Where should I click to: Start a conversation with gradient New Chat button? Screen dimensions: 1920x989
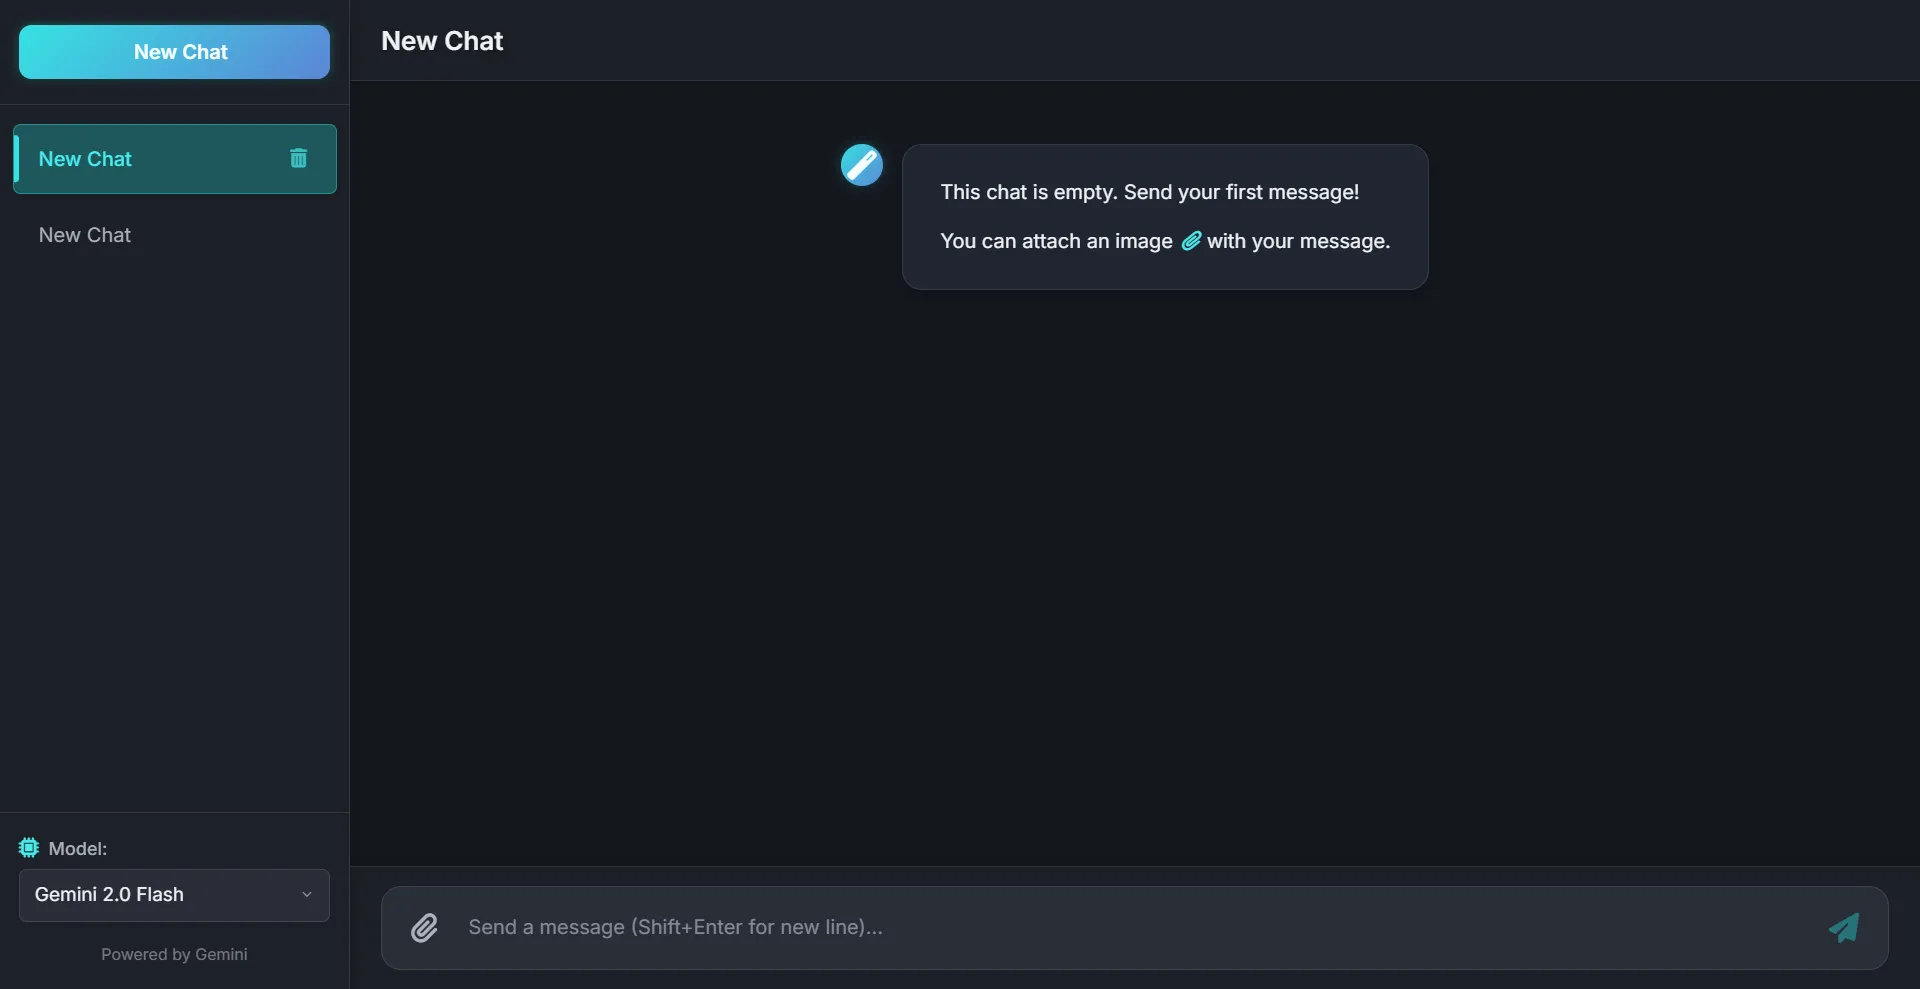(174, 52)
